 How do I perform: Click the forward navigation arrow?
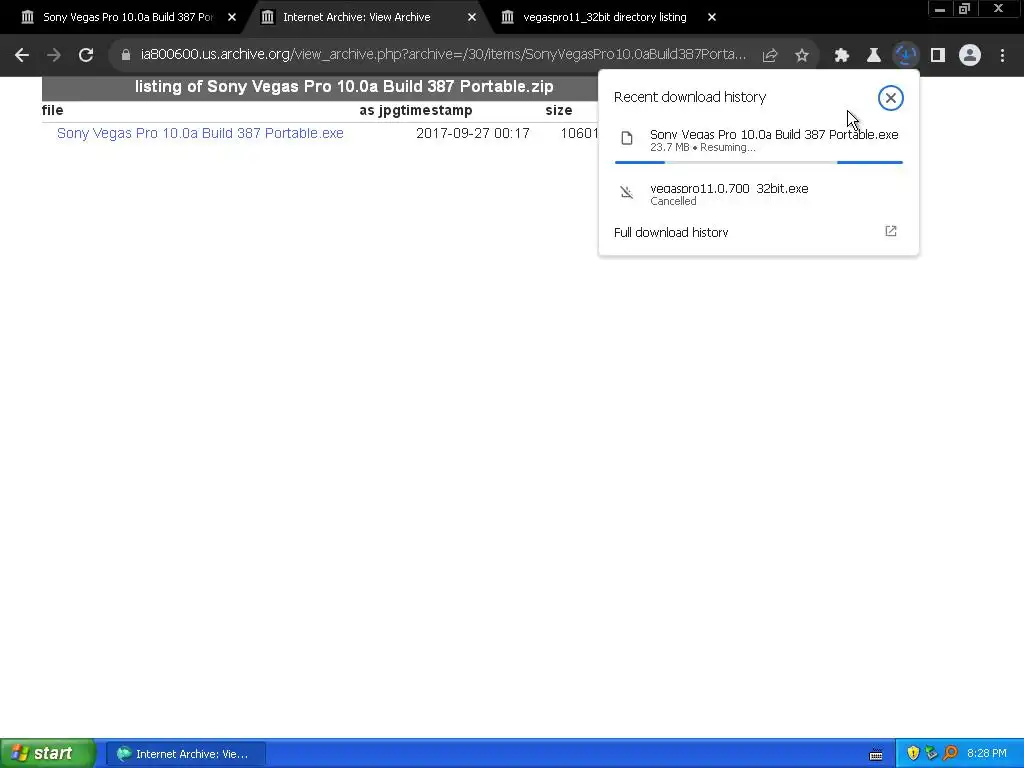click(x=54, y=55)
